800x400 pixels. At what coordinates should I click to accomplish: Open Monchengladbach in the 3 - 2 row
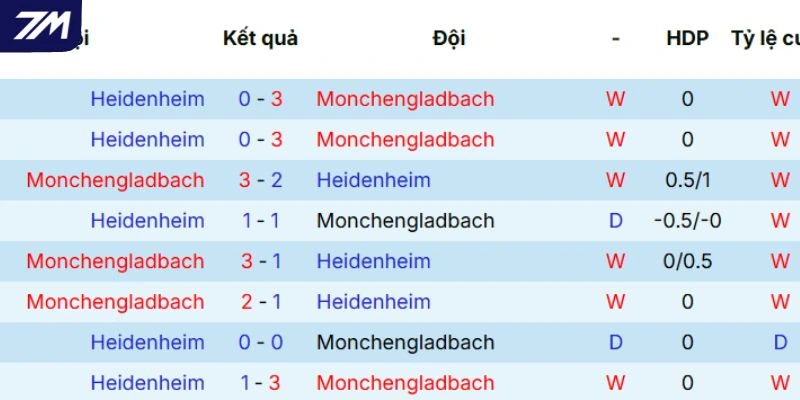(x=115, y=181)
